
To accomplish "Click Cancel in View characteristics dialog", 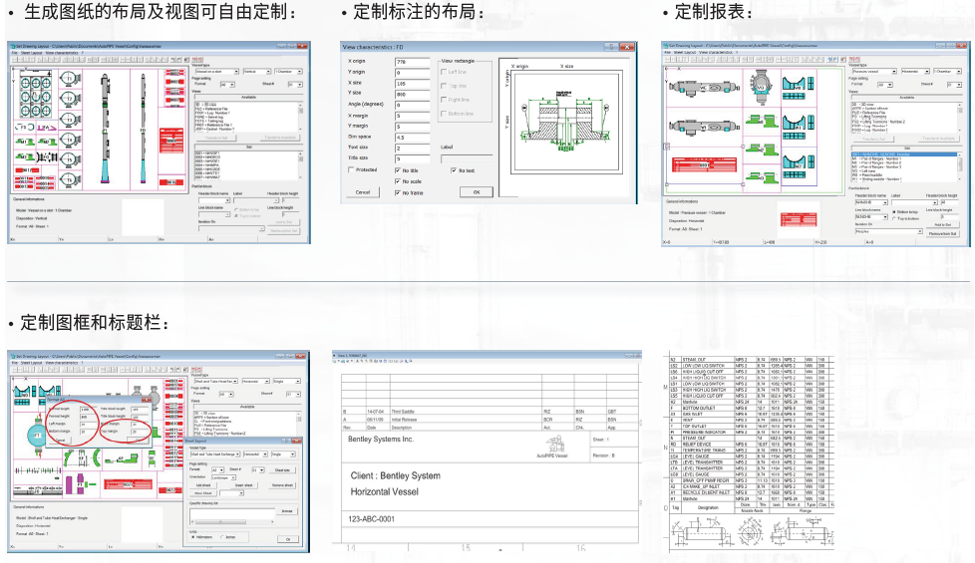I will pyautogui.click(x=362, y=192).
